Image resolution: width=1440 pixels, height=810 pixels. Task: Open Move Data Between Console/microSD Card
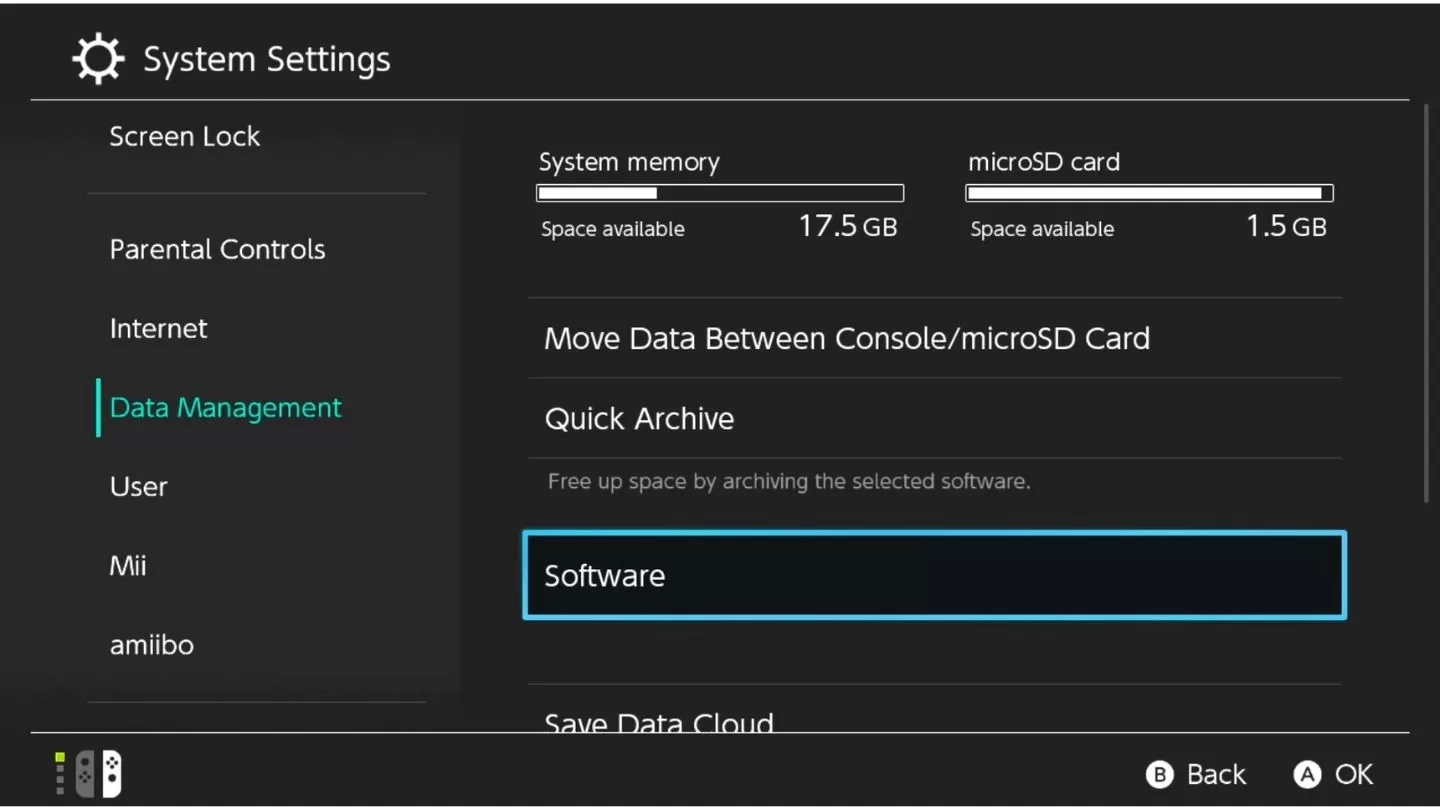tap(934, 338)
